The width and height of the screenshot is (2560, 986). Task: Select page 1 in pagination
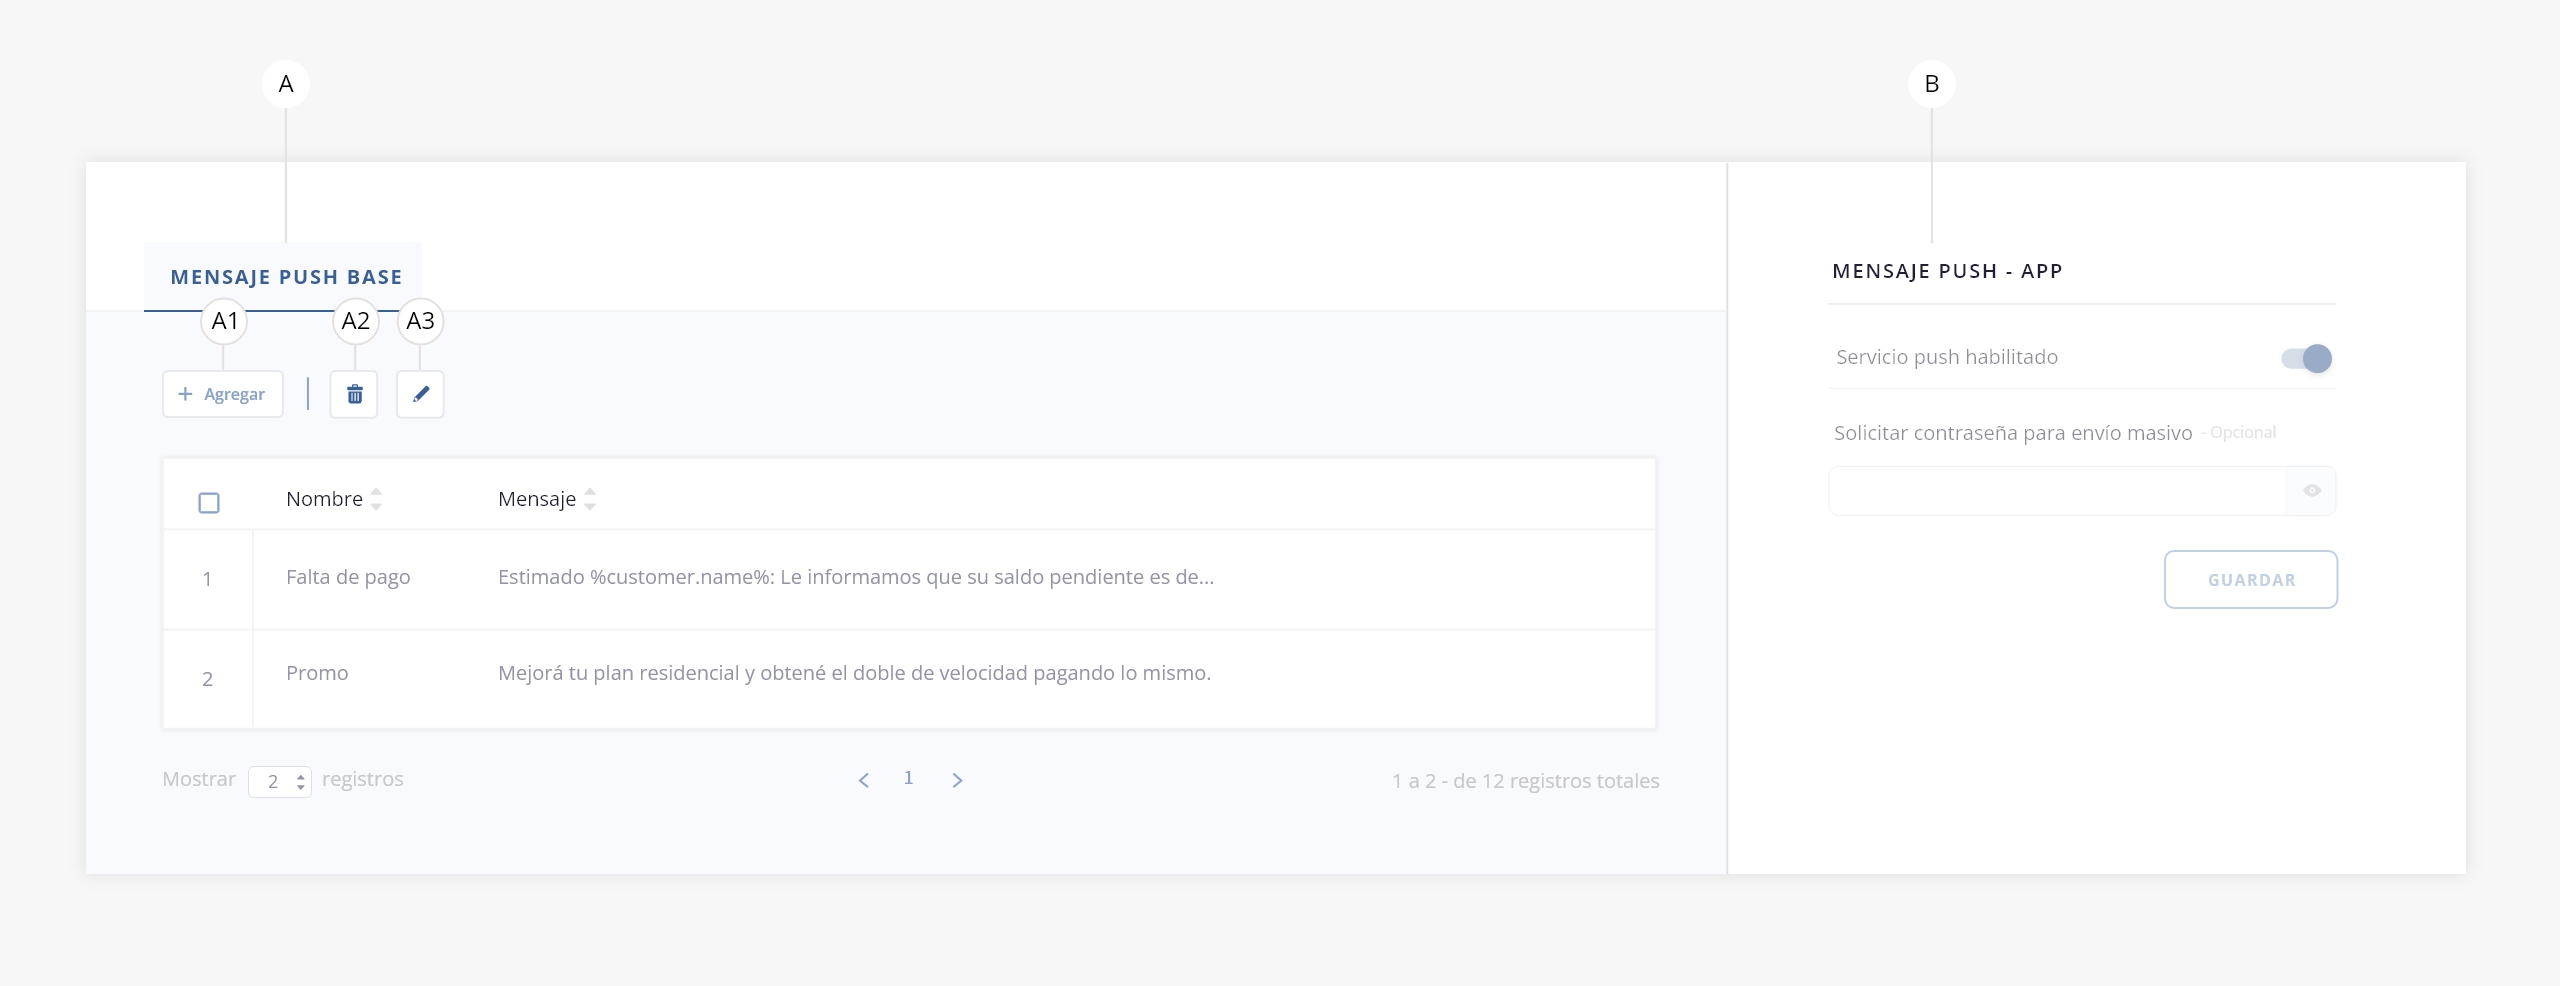(x=908, y=778)
